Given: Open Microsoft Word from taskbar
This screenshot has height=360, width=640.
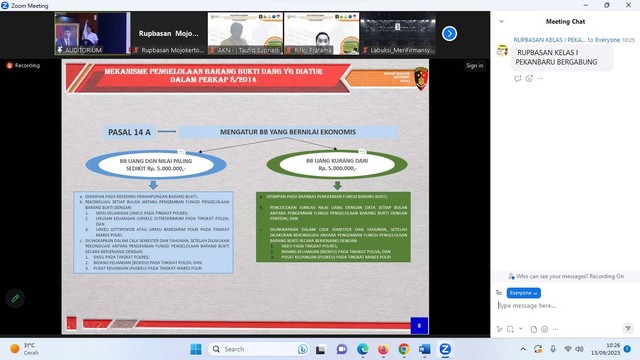Looking at the screenshot, I should [424, 349].
